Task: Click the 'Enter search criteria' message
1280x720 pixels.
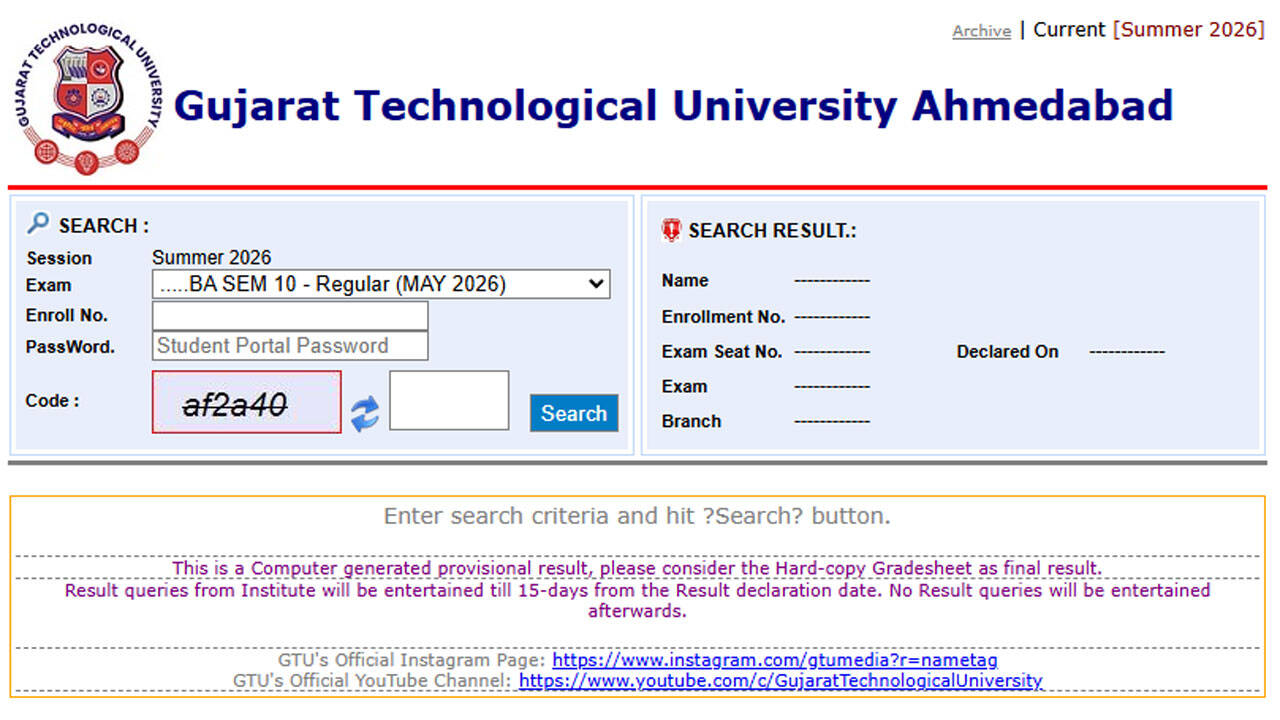Action: pyautogui.click(x=637, y=517)
